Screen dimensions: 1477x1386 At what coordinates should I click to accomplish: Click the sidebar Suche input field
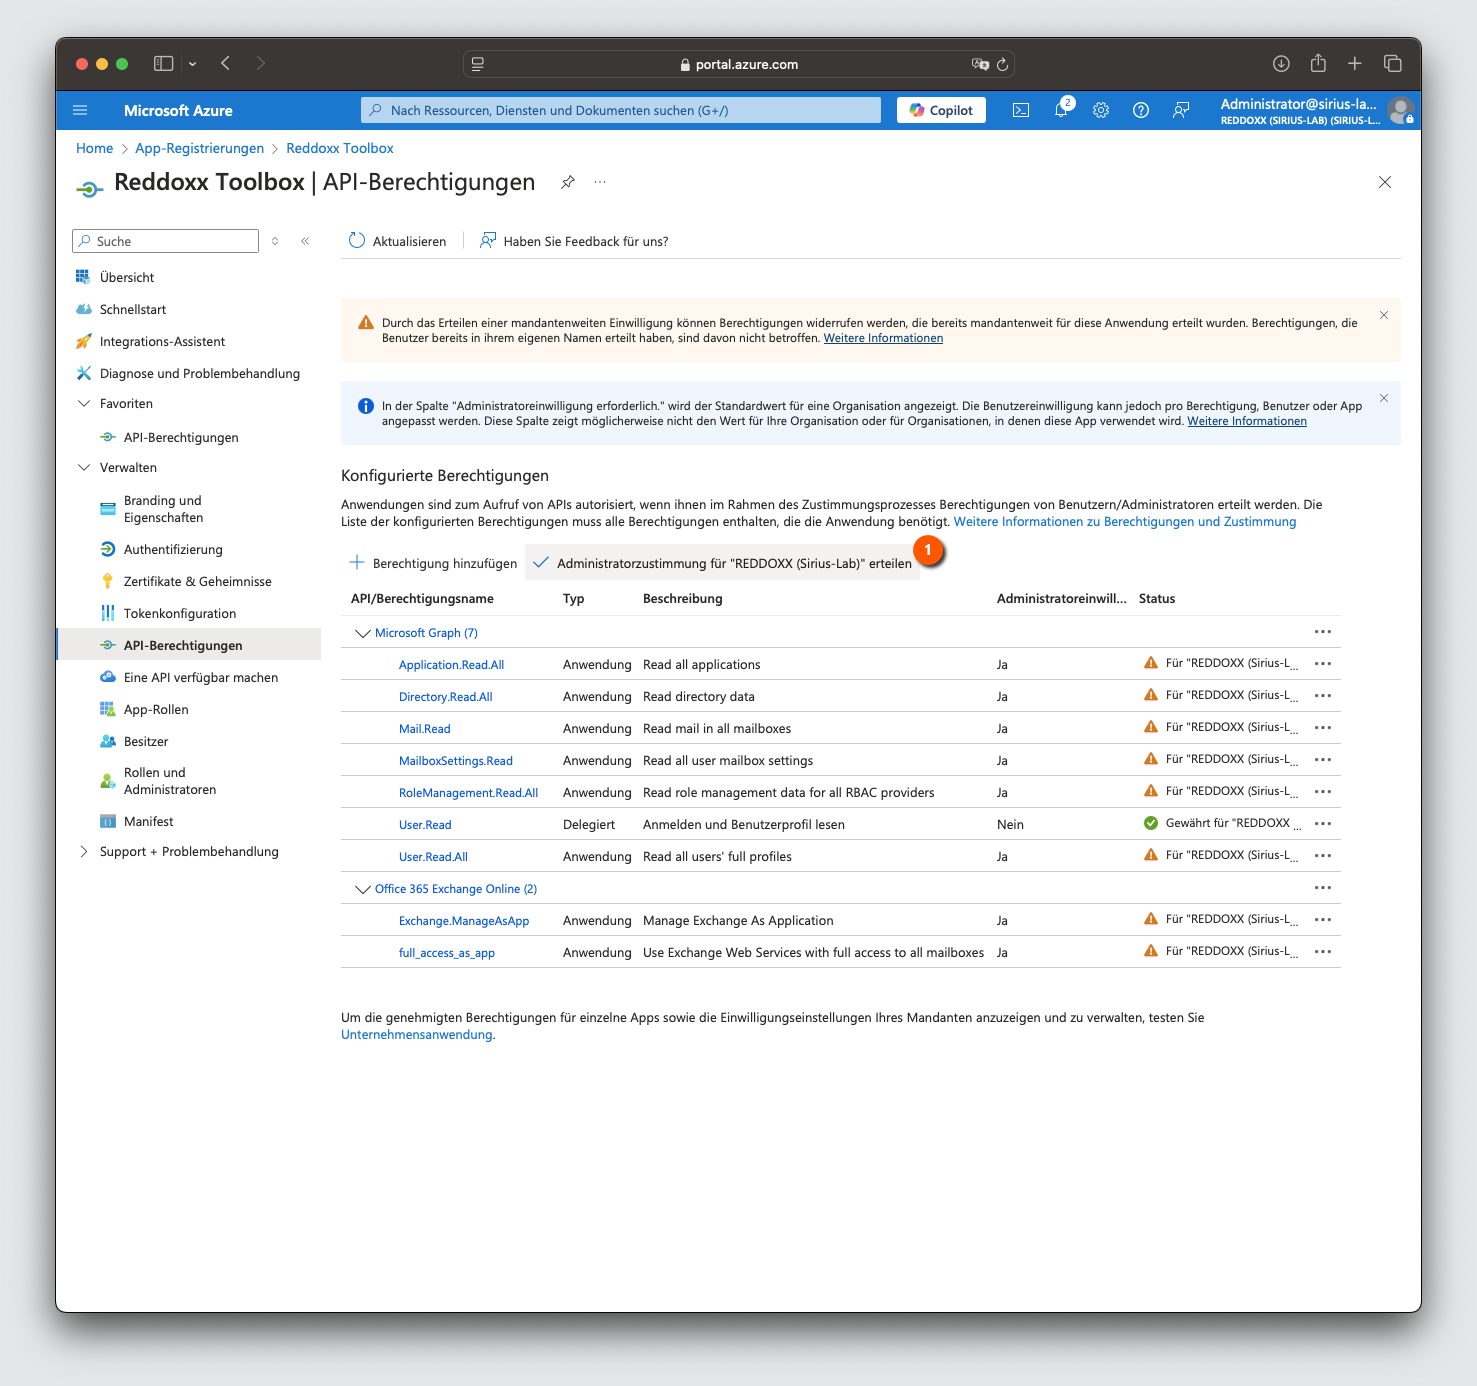pos(166,241)
